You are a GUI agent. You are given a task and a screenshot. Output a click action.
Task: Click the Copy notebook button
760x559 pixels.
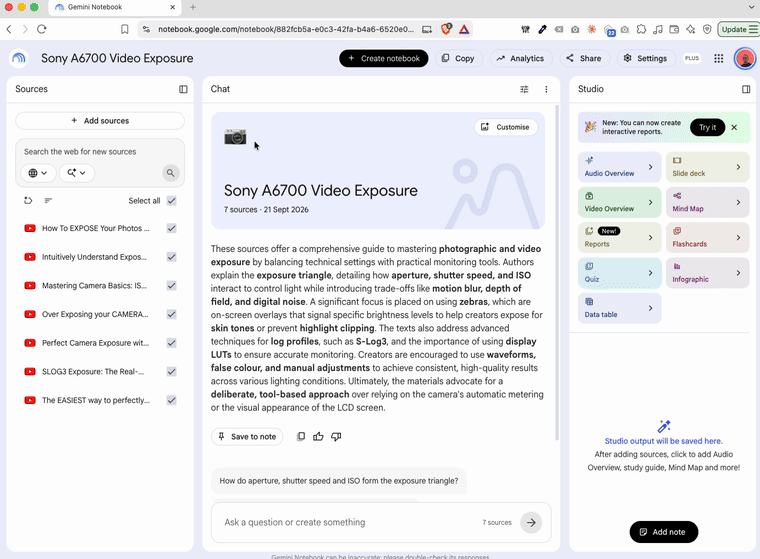(x=458, y=59)
